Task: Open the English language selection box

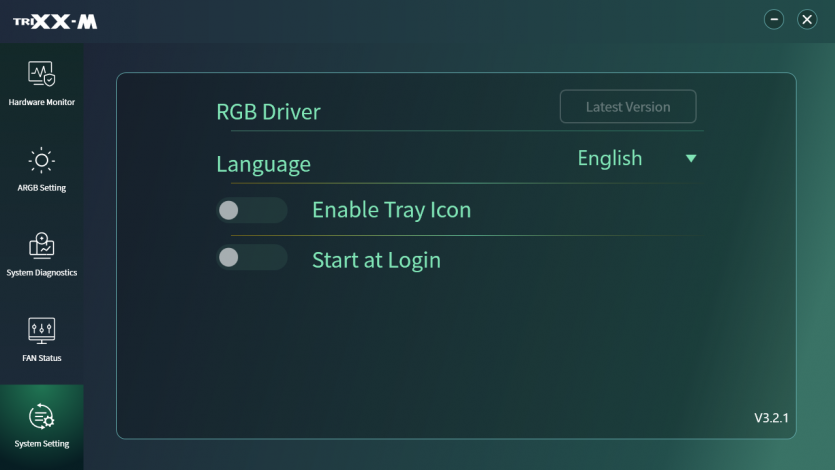Action: coord(610,159)
